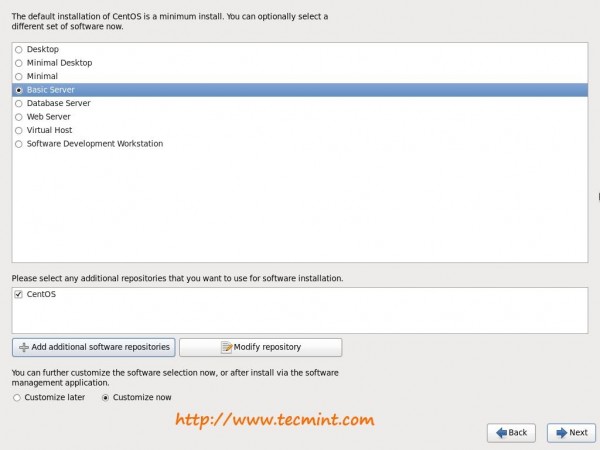Click the Back arrow icon
The height and width of the screenshot is (450, 600).
click(500, 433)
